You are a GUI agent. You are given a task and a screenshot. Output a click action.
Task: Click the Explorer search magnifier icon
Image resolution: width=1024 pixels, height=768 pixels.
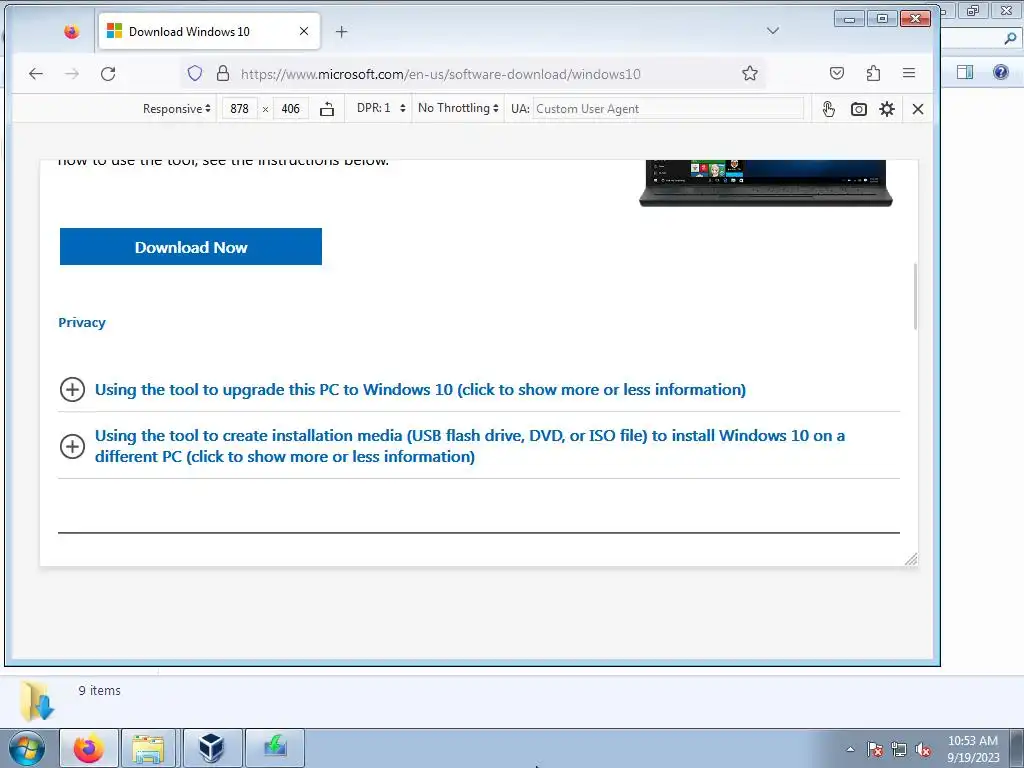point(1010,39)
